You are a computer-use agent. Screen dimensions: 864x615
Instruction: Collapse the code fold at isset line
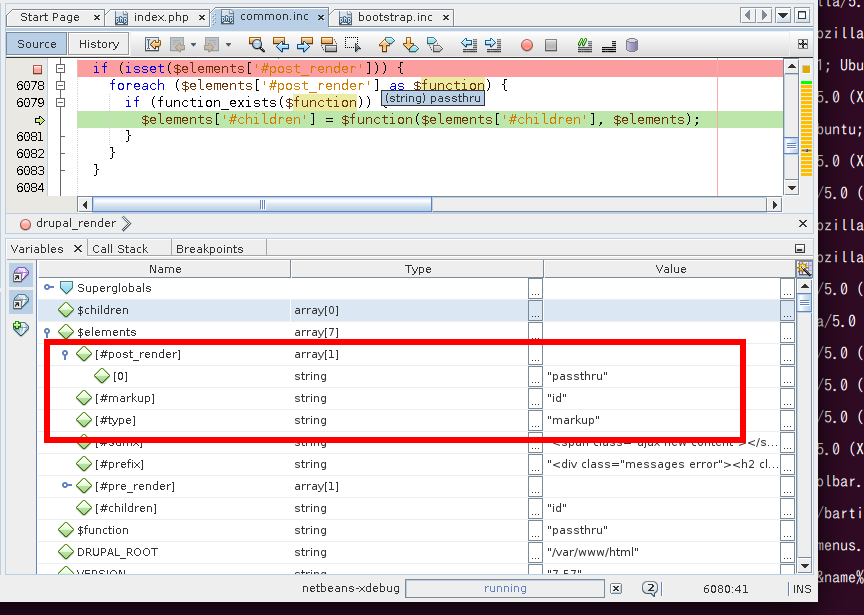coord(61,68)
